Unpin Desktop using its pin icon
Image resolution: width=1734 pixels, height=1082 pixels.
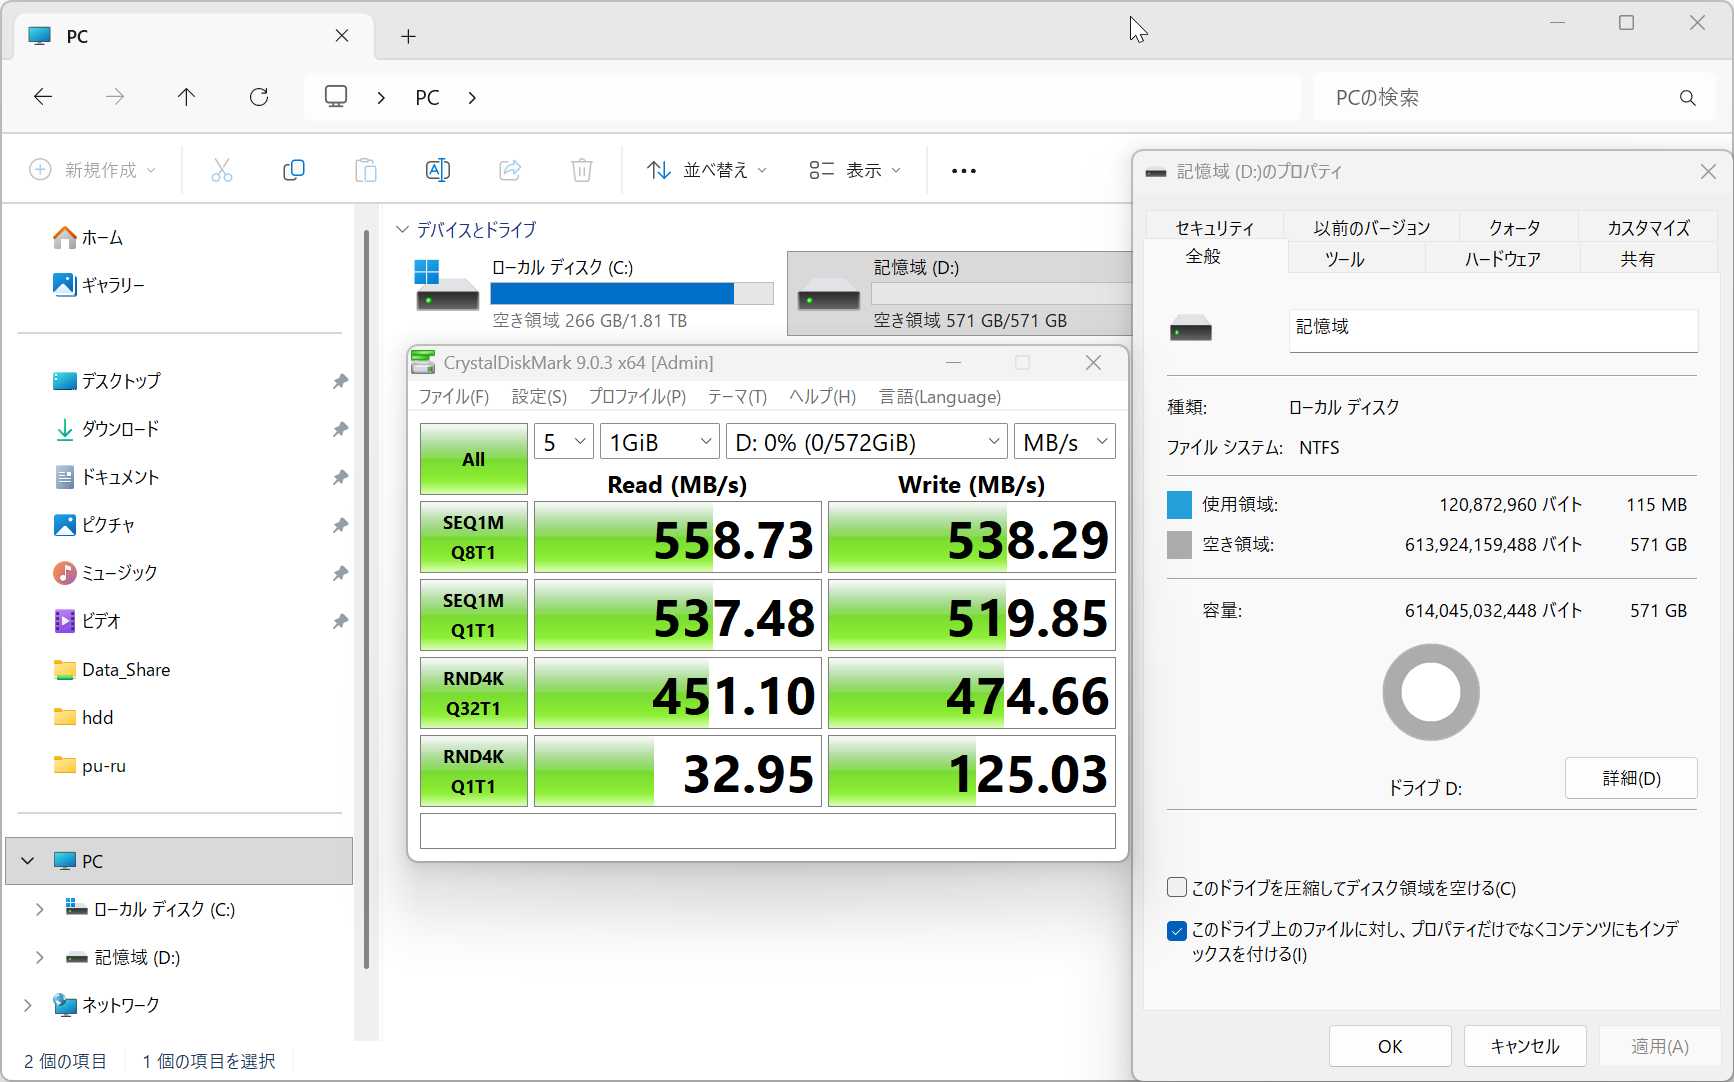340,381
